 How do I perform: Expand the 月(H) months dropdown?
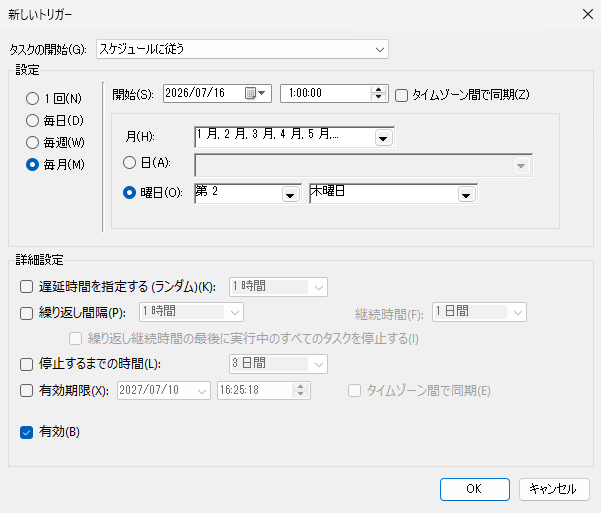pyautogui.click(x=383, y=138)
